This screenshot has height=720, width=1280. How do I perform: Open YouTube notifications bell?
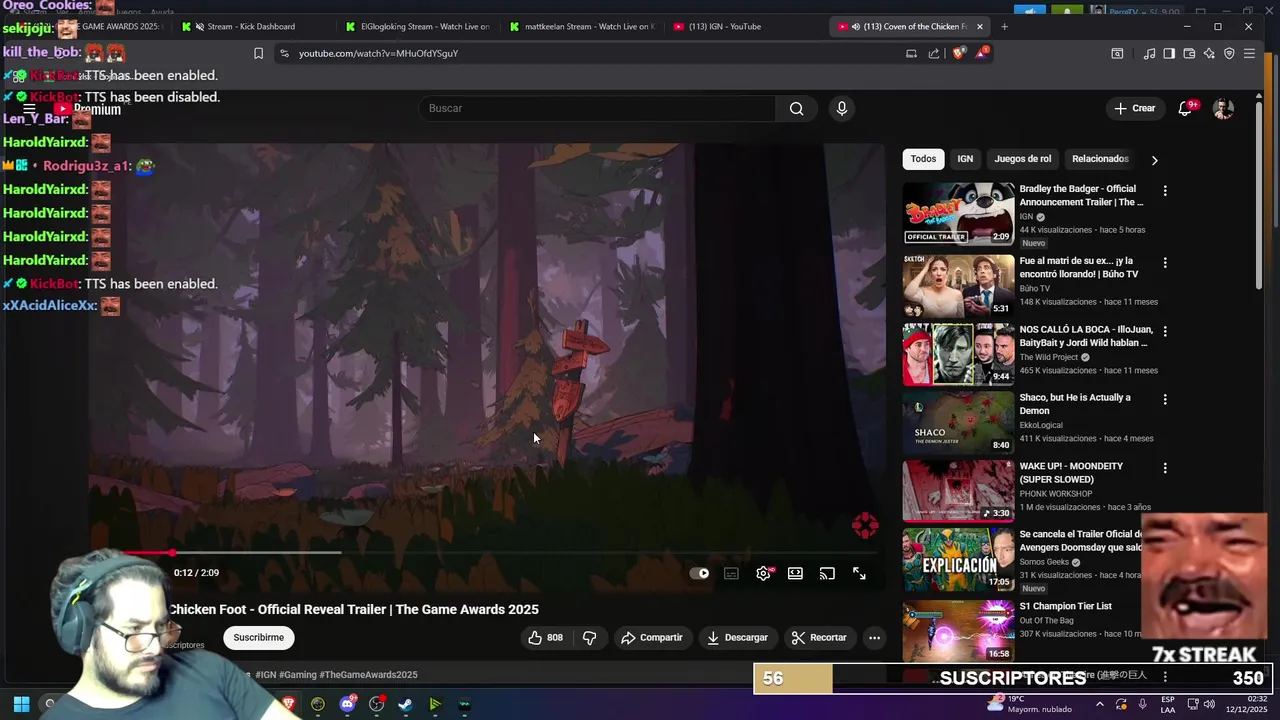(x=1185, y=108)
